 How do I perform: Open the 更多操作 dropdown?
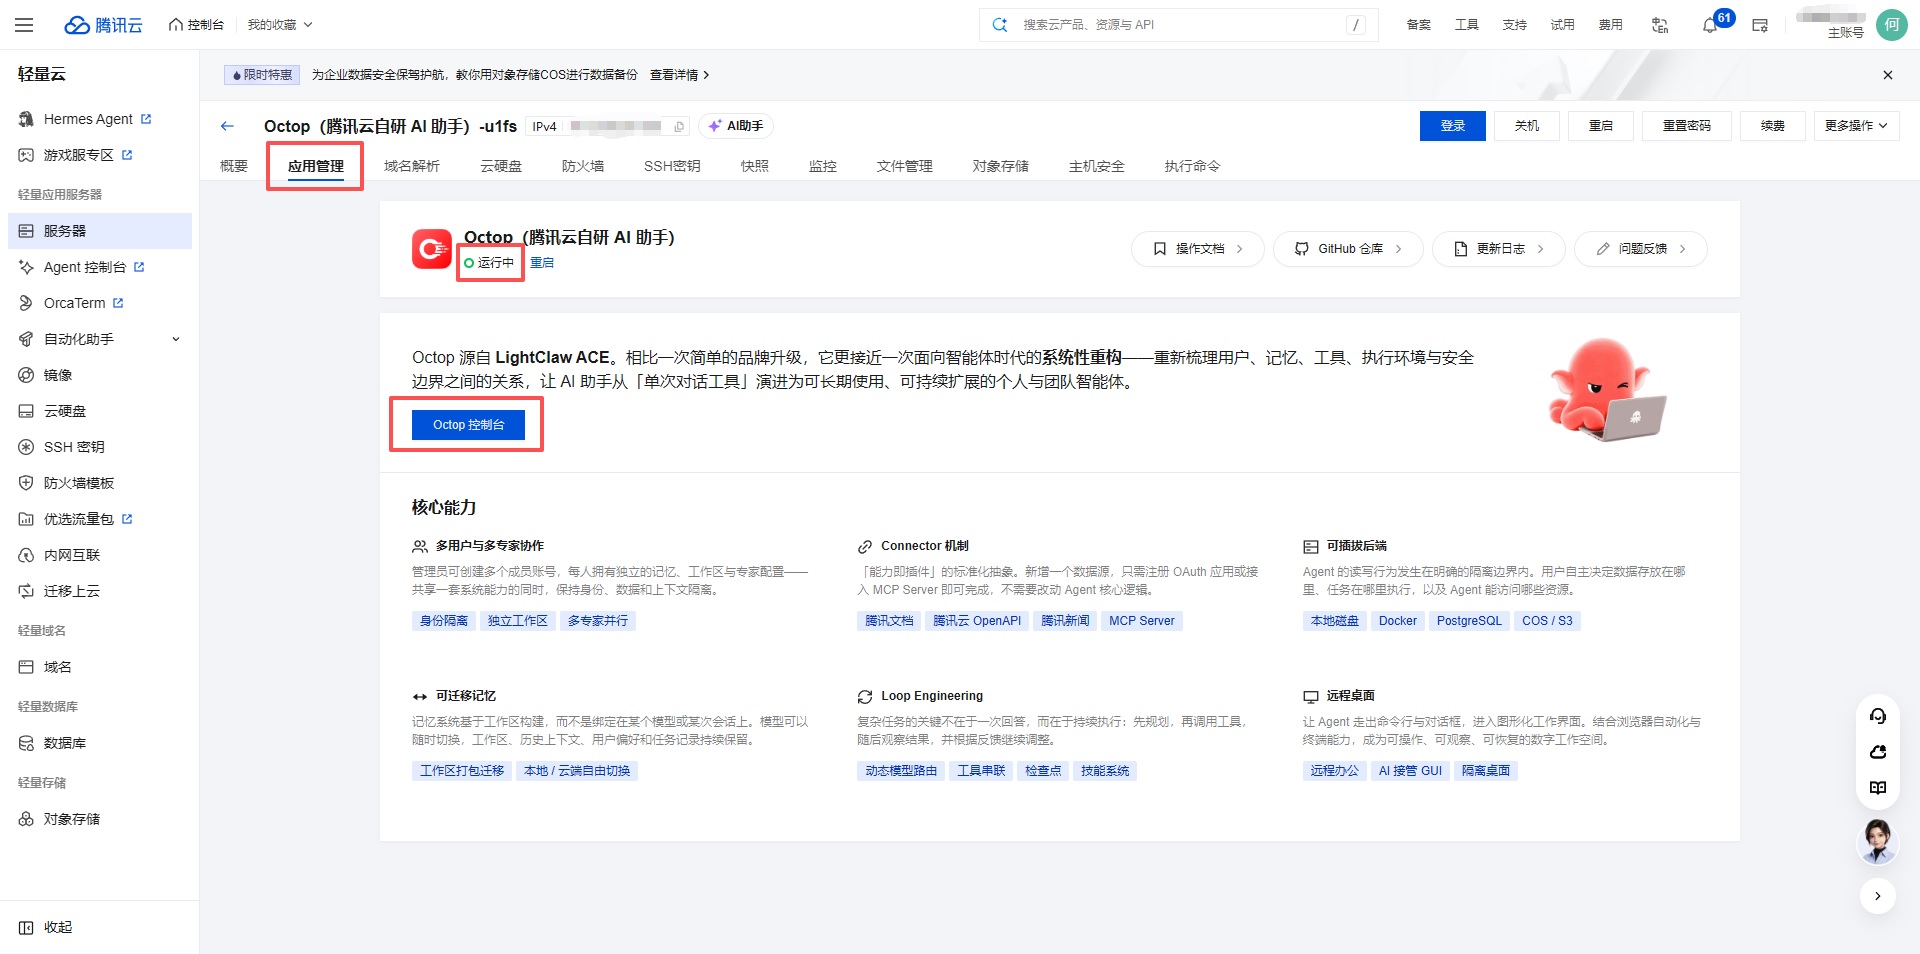(x=1856, y=126)
